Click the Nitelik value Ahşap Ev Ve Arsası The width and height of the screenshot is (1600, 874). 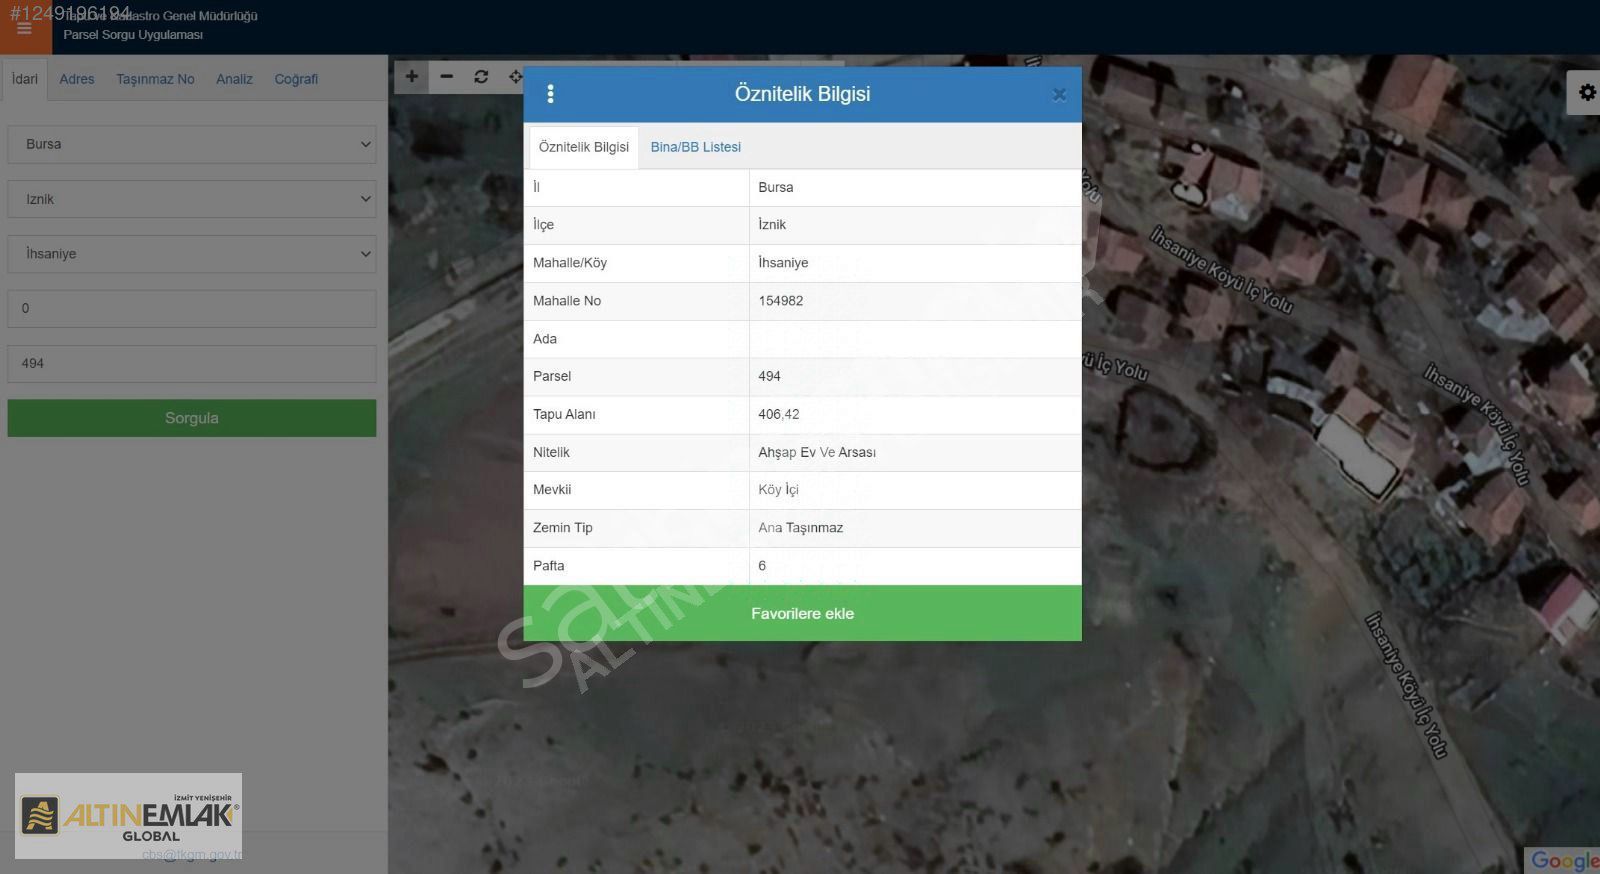816,452
